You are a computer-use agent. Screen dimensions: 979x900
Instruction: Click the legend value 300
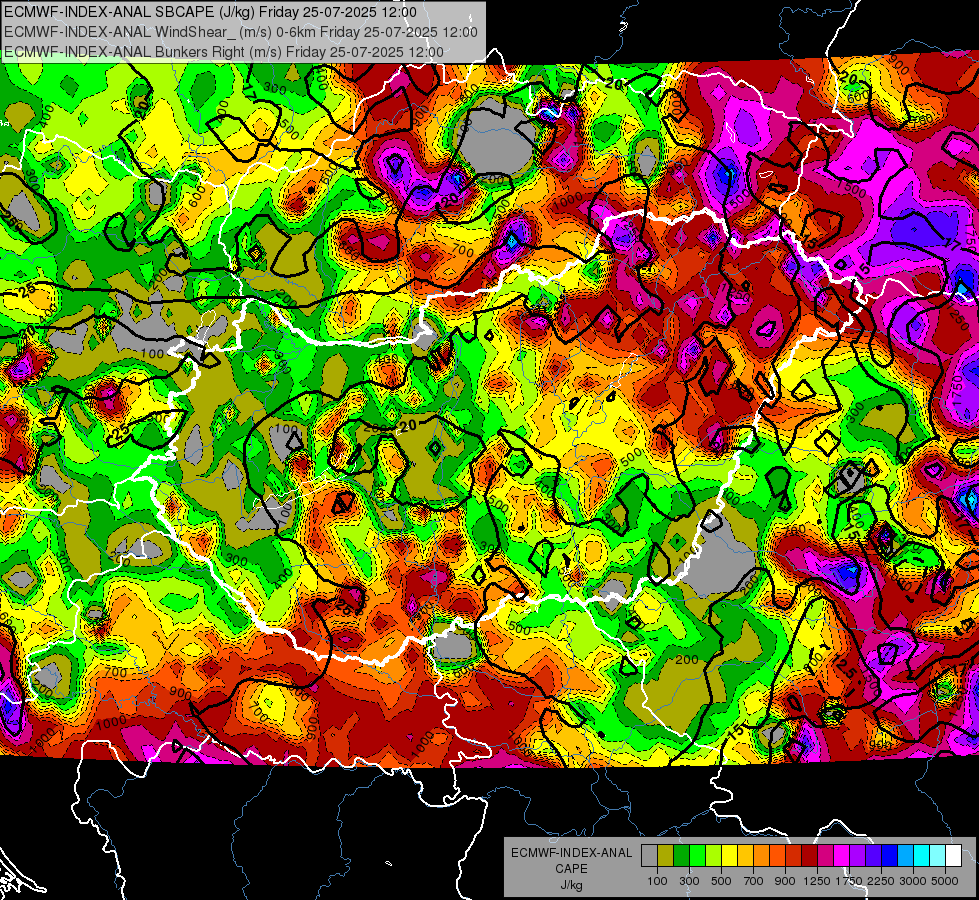coord(689,881)
